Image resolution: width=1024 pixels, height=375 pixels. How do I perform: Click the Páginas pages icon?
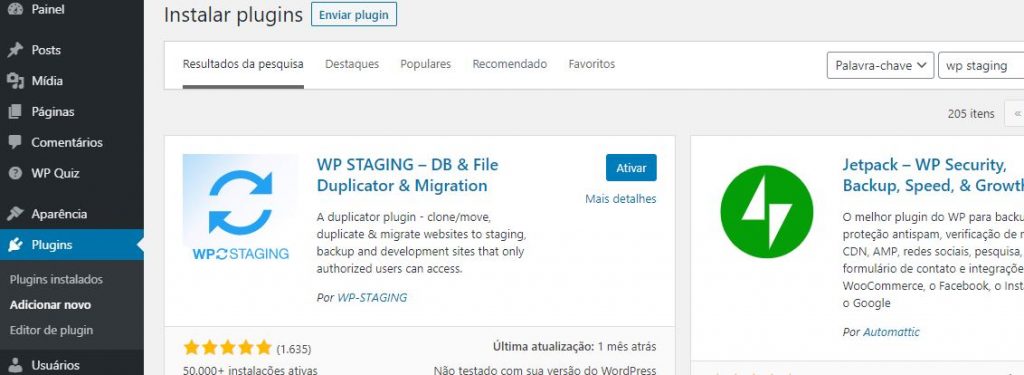coord(15,112)
